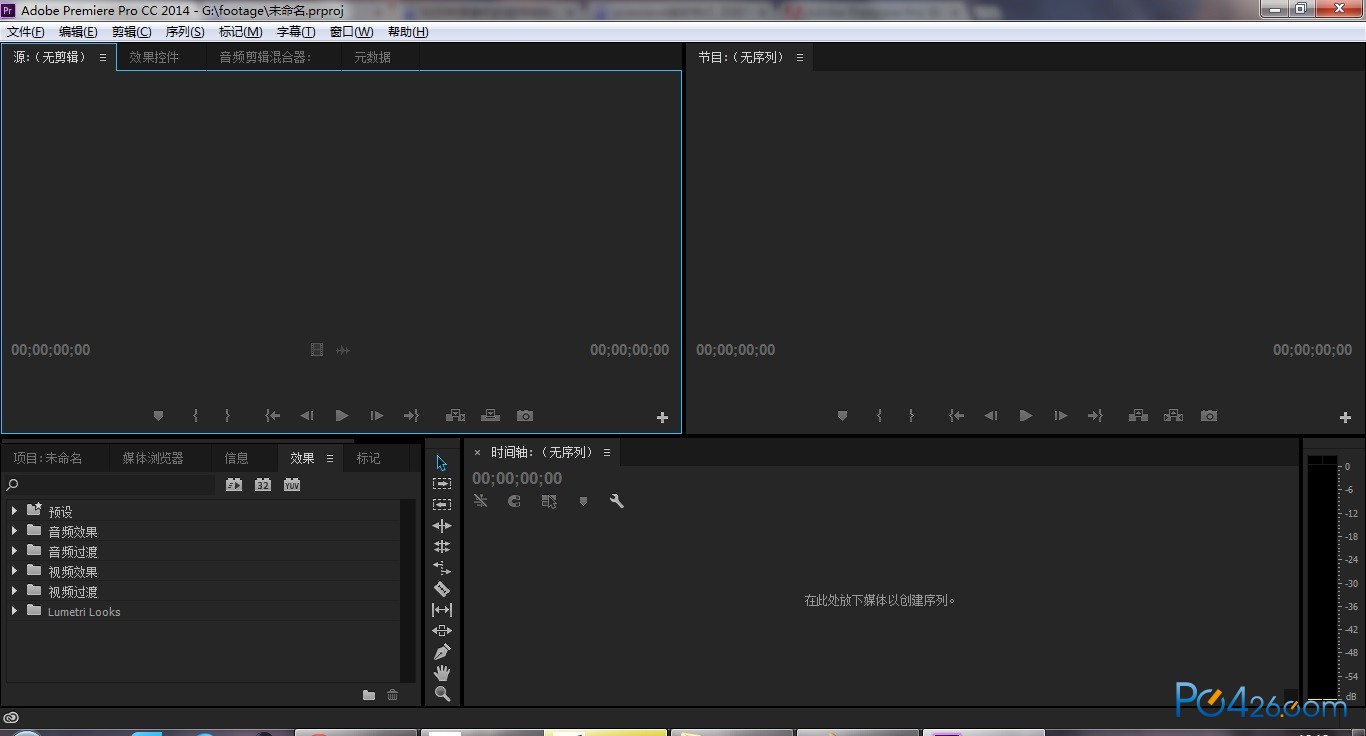Image resolution: width=1366 pixels, height=736 pixels.
Task: Create new custom bin in Effects panel
Action: click(369, 695)
